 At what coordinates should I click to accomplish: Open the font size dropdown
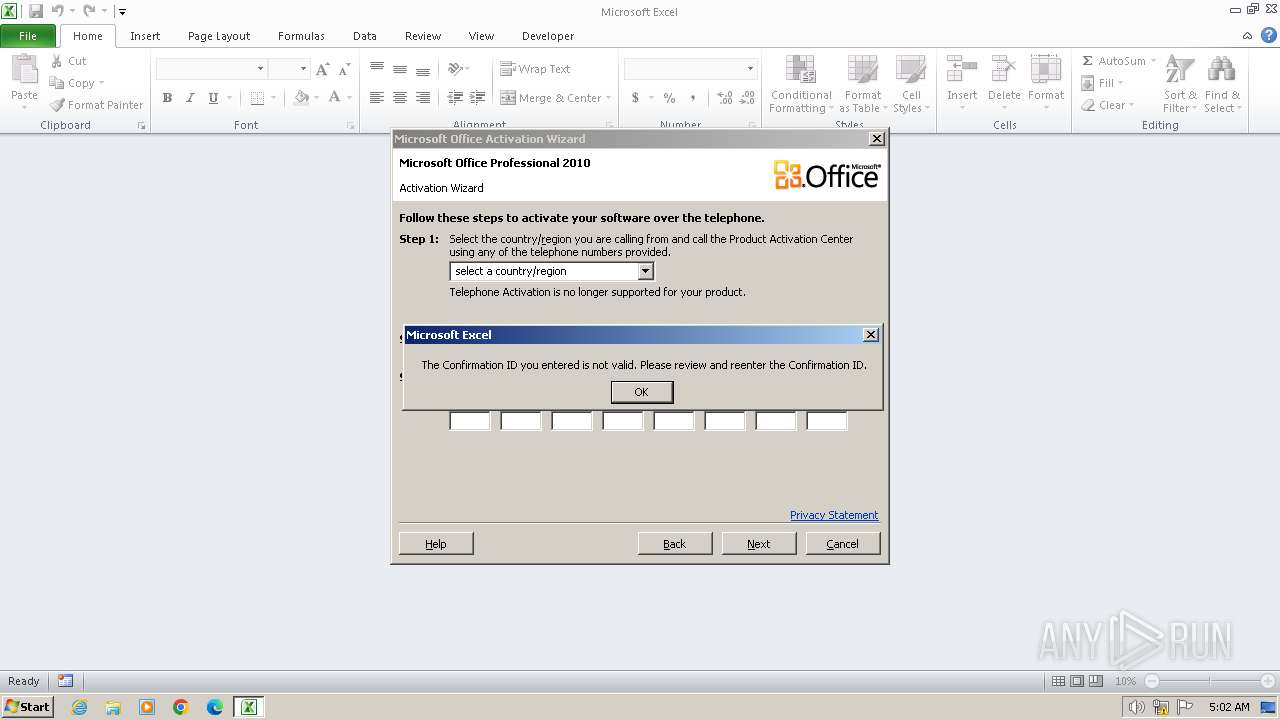click(302, 69)
